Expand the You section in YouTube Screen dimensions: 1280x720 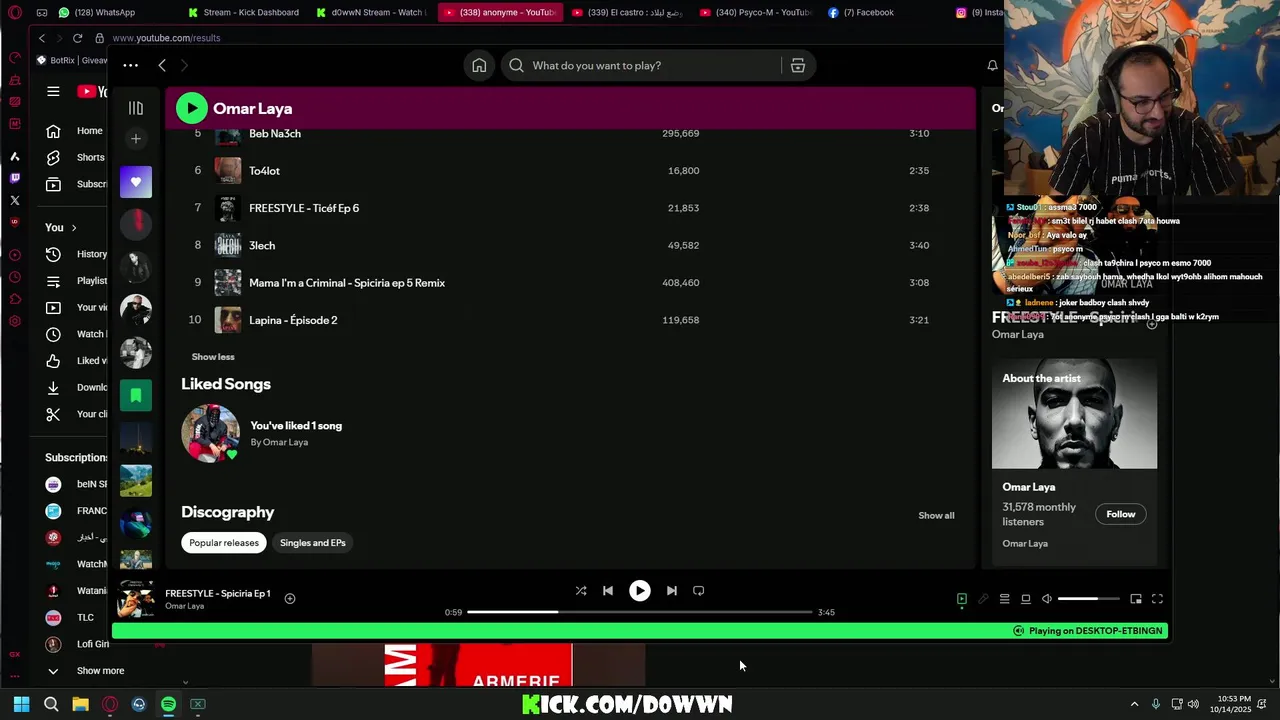coord(60,228)
